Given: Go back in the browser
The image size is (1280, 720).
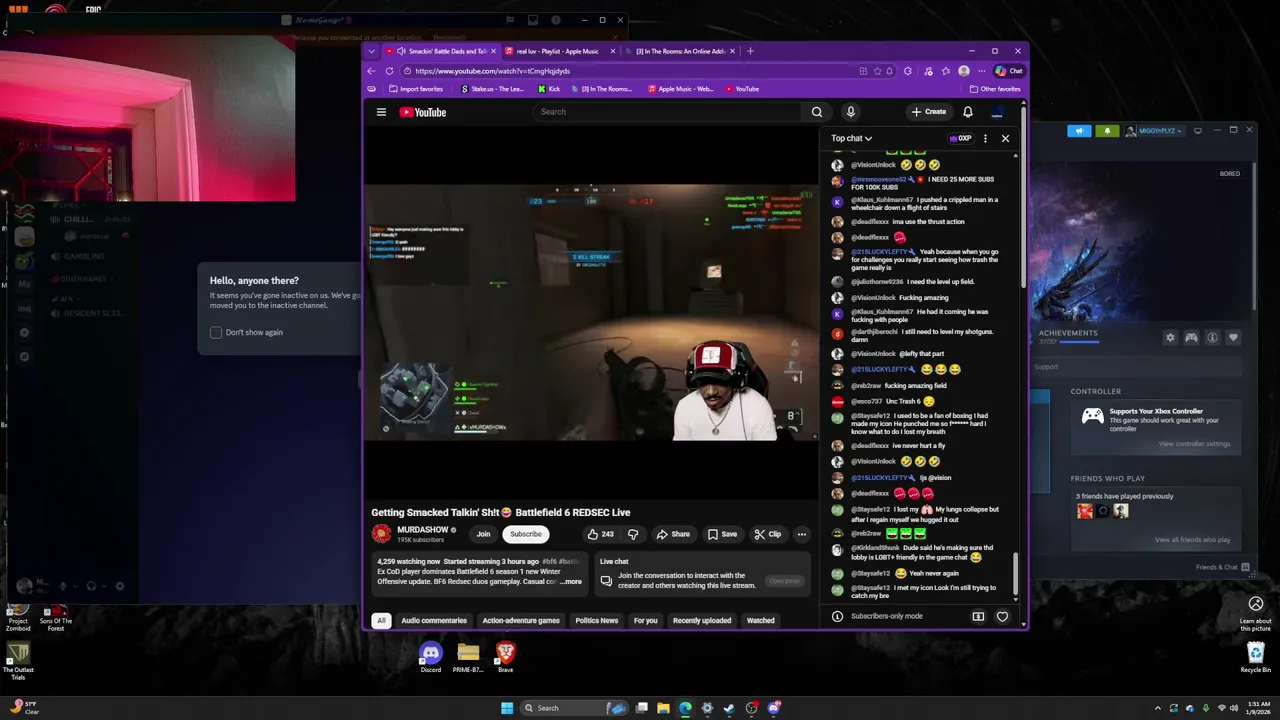Looking at the screenshot, I should (371, 71).
